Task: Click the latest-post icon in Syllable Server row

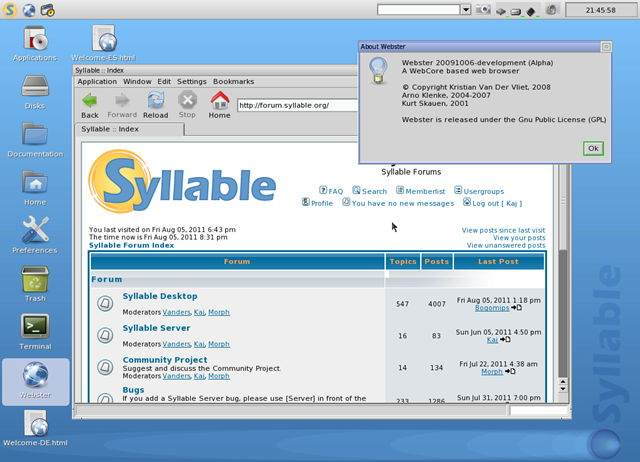Action: pyautogui.click(x=505, y=340)
